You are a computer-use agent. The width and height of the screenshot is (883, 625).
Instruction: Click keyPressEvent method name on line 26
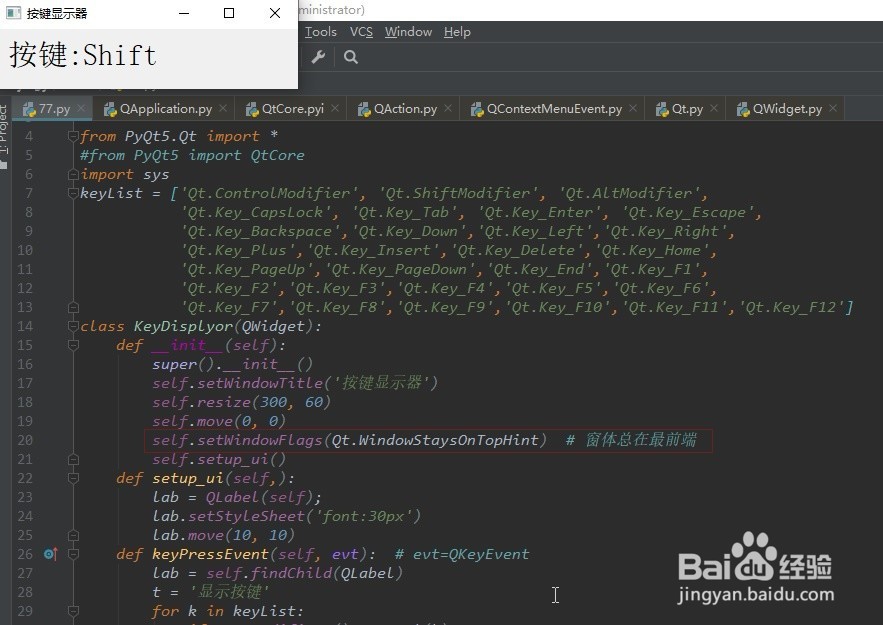(x=210, y=555)
